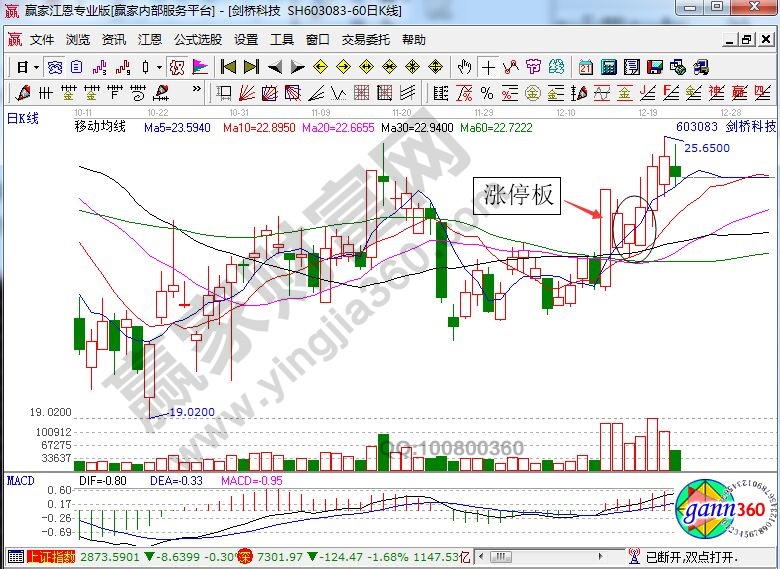
Task: Activate the crosshair cursor tool
Action: (488, 67)
